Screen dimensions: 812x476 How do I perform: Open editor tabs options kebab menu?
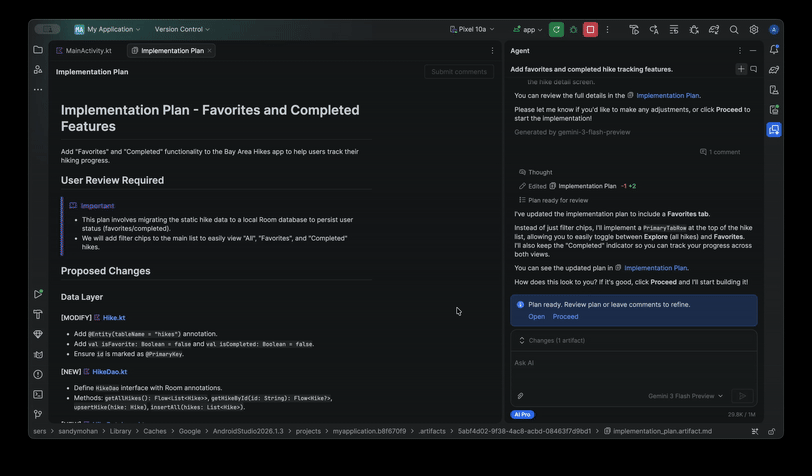click(x=492, y=51)
